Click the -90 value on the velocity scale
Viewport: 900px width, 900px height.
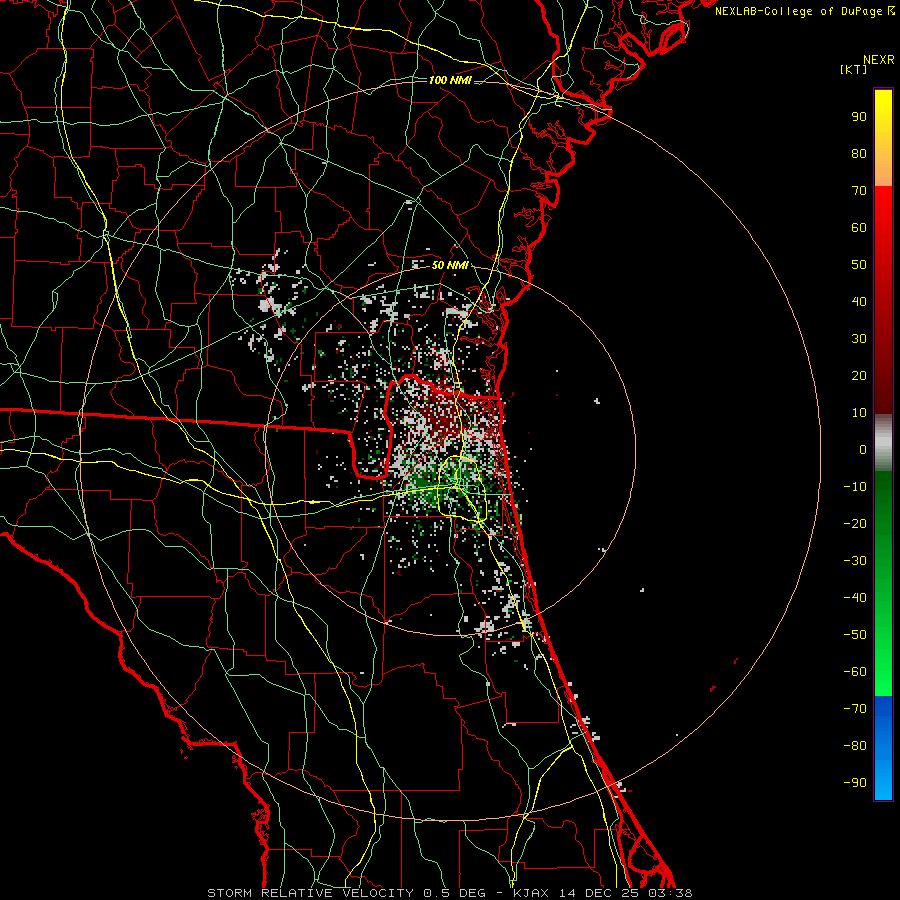[x=855, y=783]
